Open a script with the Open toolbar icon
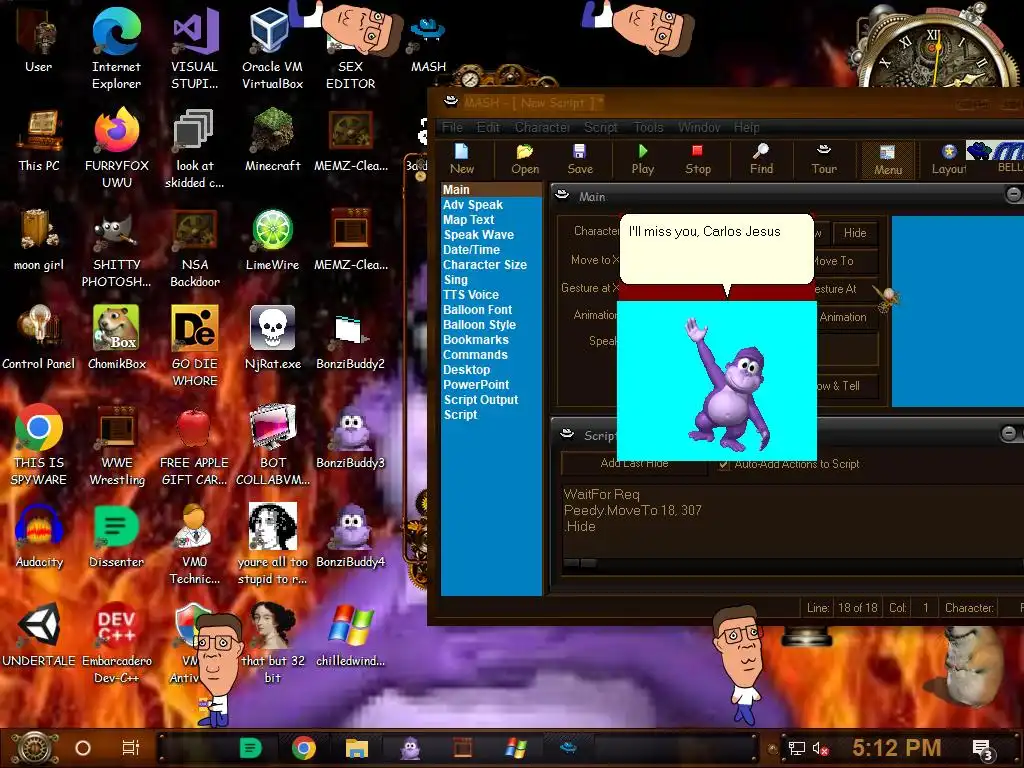1024x768 pixels. [525, 159]
